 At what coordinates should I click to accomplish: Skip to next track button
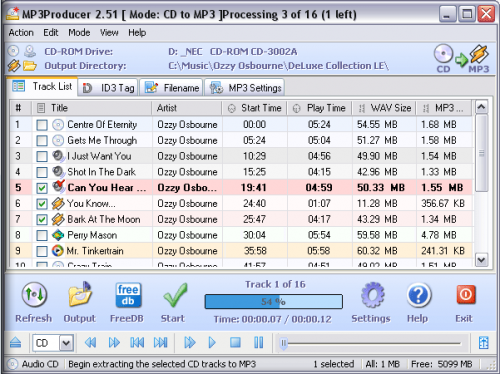[161, 343]
